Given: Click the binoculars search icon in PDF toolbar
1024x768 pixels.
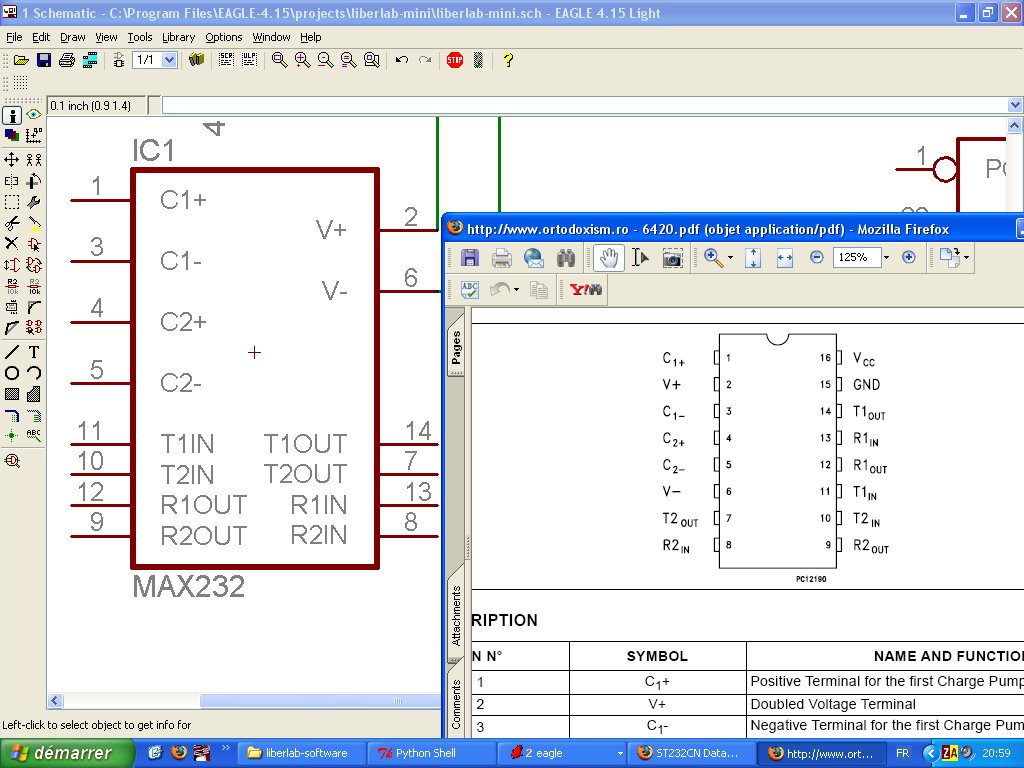Looking at the screenshot, I should pos(566,258).
